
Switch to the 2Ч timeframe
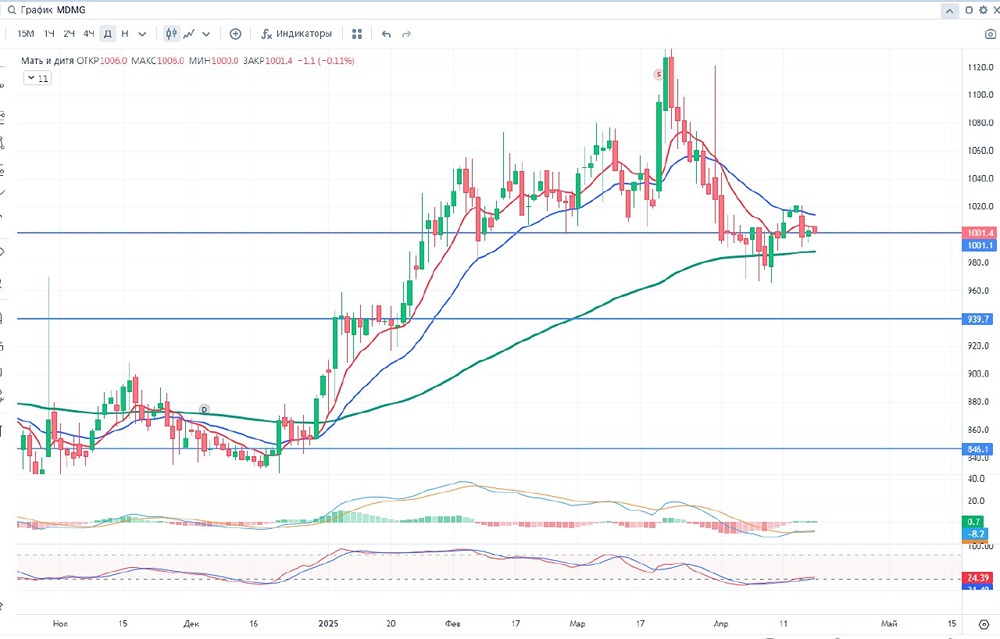point(69,34)
